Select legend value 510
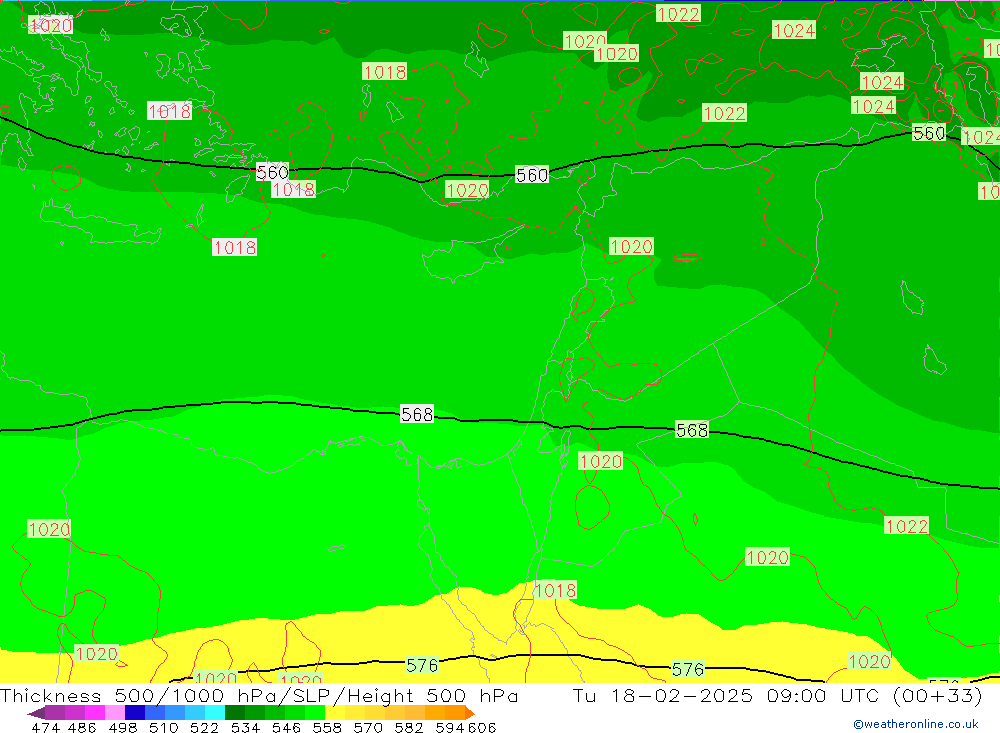This screenshot has width=1000, height=733. click(x=163, y=727)
